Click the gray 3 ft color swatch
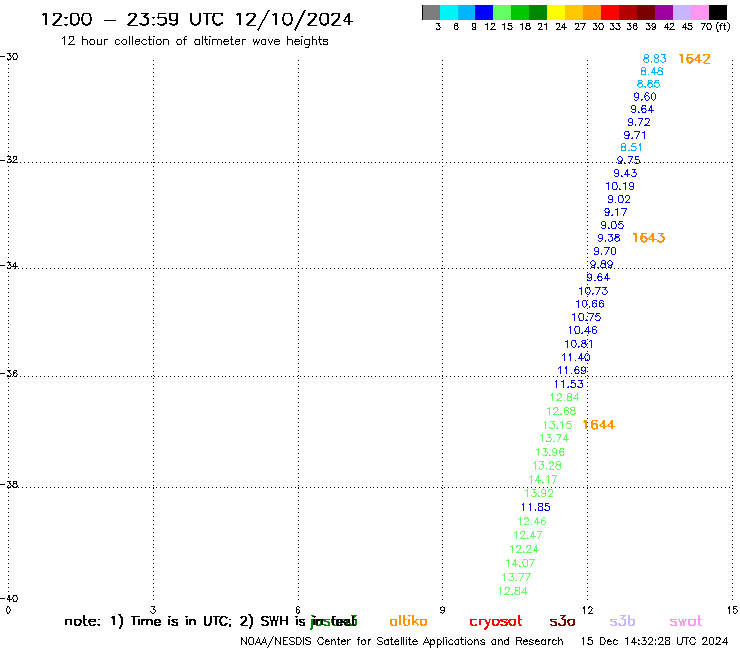The height and width of the screenshot is (650, 740). pos(431,12)
